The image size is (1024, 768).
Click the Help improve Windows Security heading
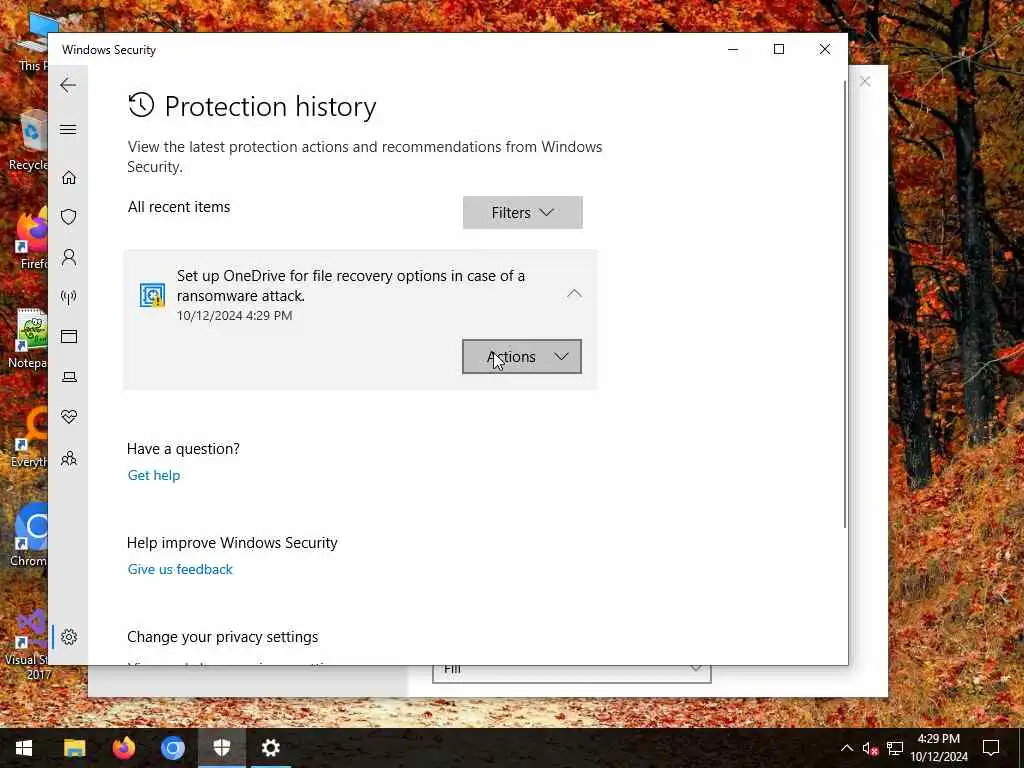point(232,543)
